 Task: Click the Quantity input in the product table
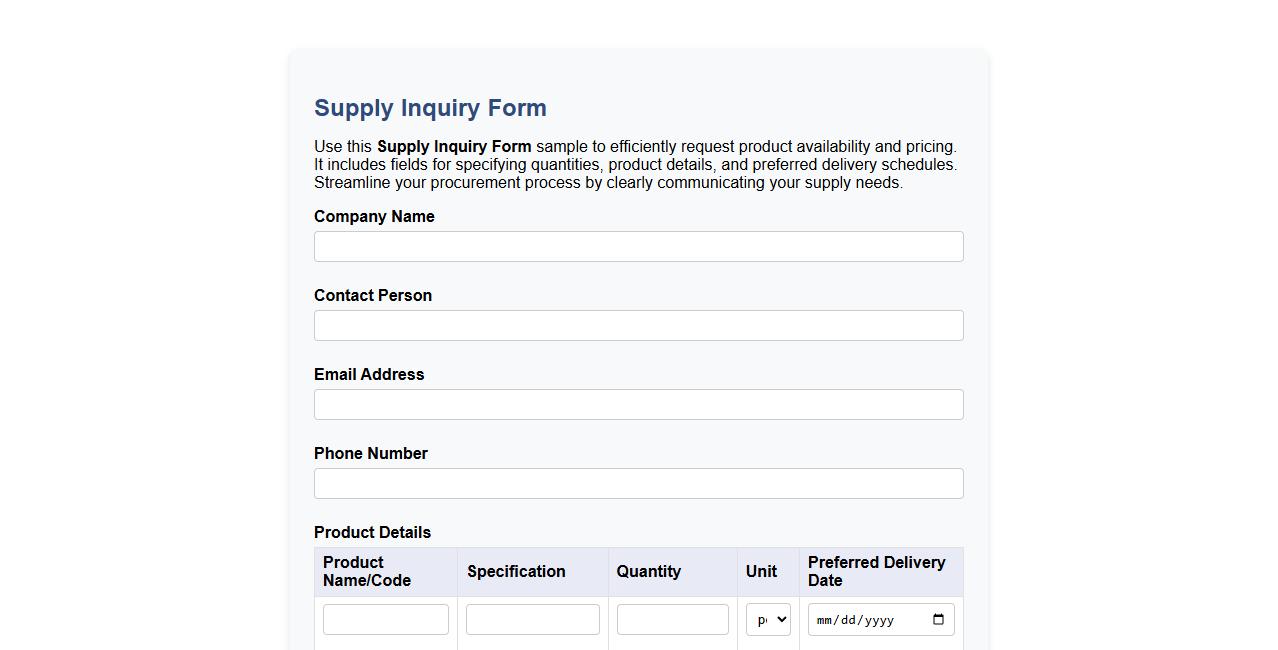(672, 619)
